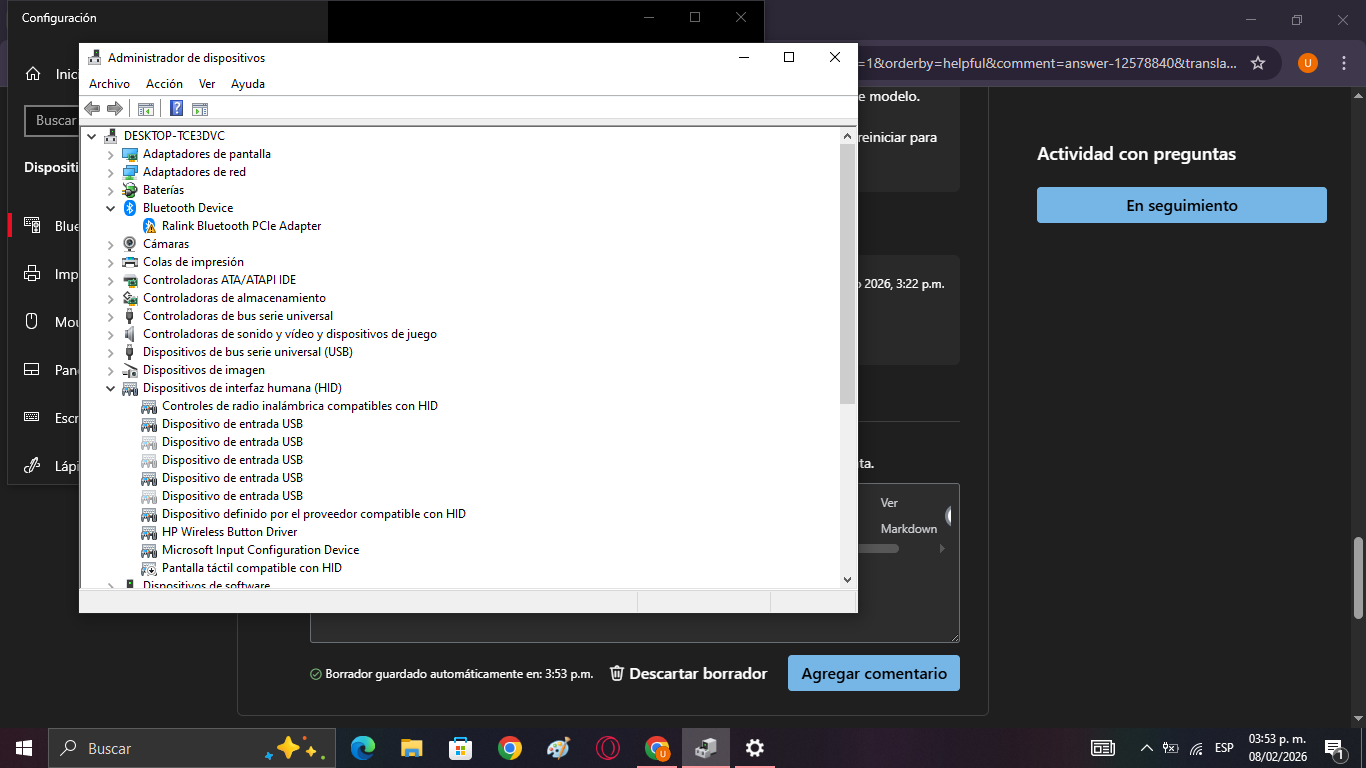This screenshot has height=768, width=1366.
Task: Collapse the Bluetooth Device category
Action: click(x=111, y=208)
